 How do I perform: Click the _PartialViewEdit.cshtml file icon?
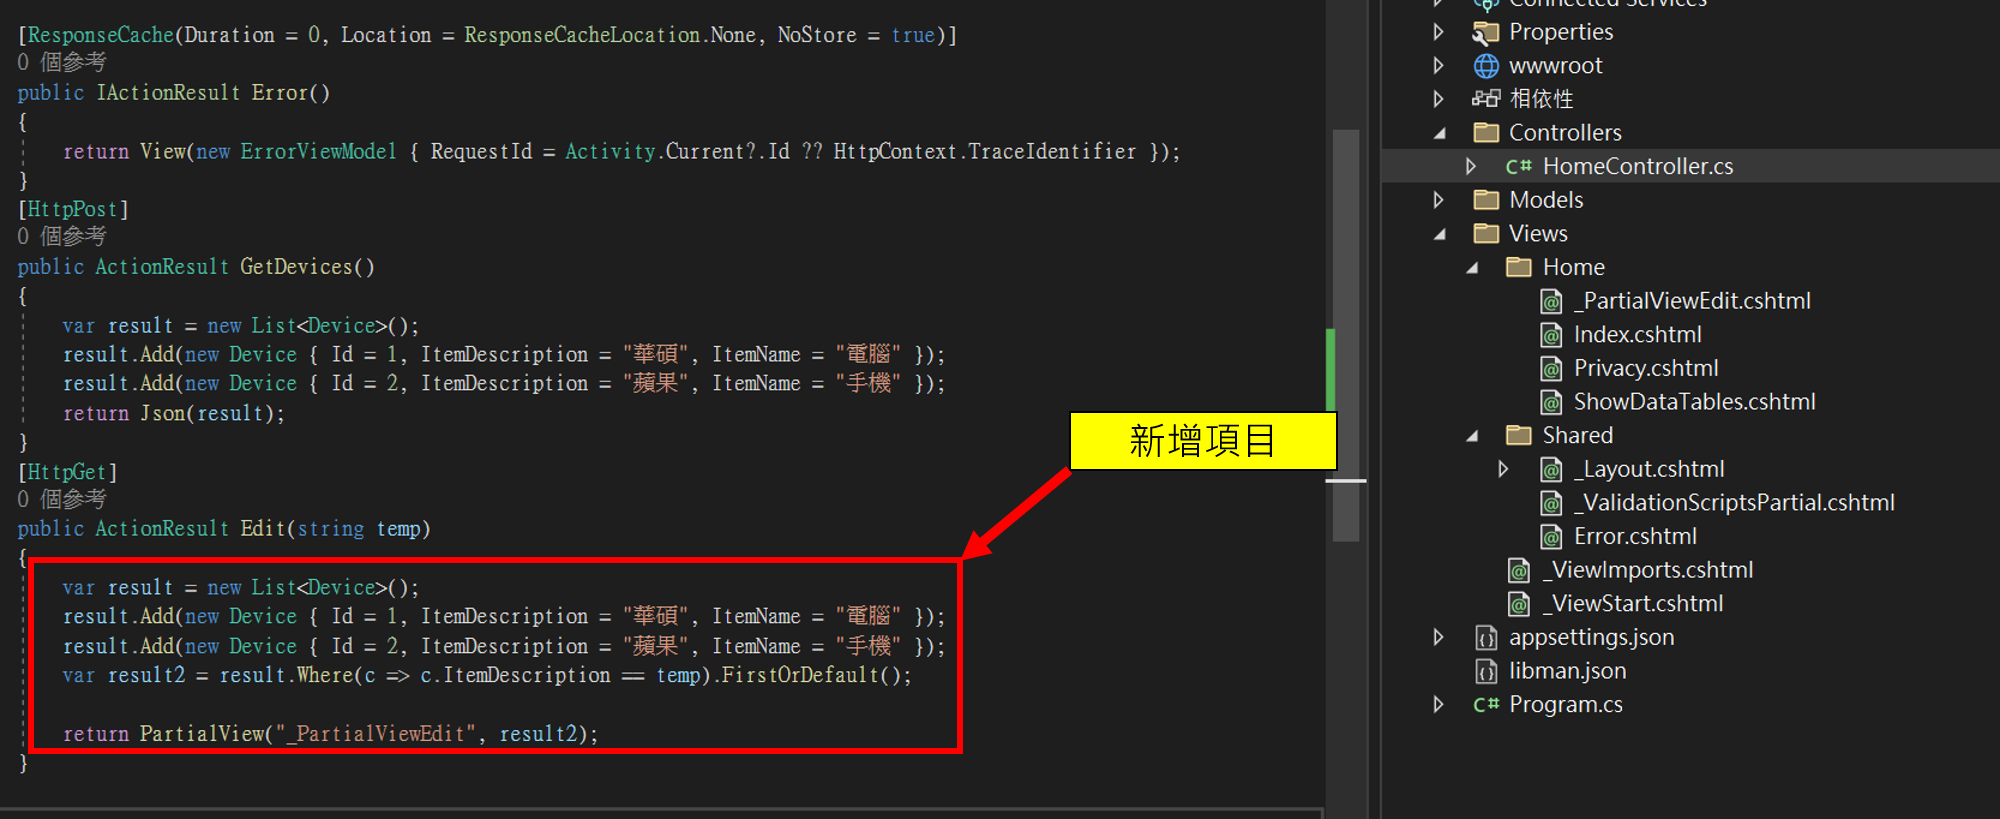1551,302
